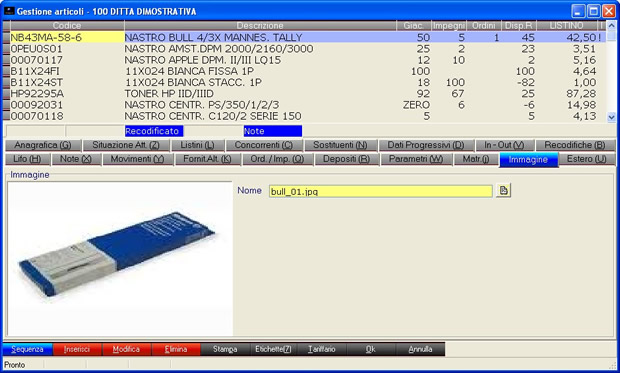Screen dimensions: 620x373
Task: Click the application icon in title bar
Action: point(9,11)
